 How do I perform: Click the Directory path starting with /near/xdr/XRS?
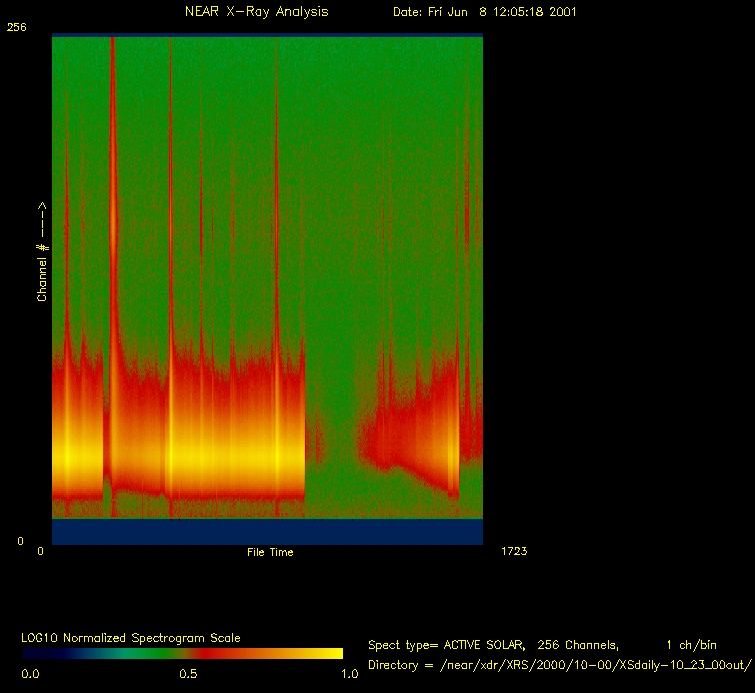pyautogui.click(x=600, y=665)
